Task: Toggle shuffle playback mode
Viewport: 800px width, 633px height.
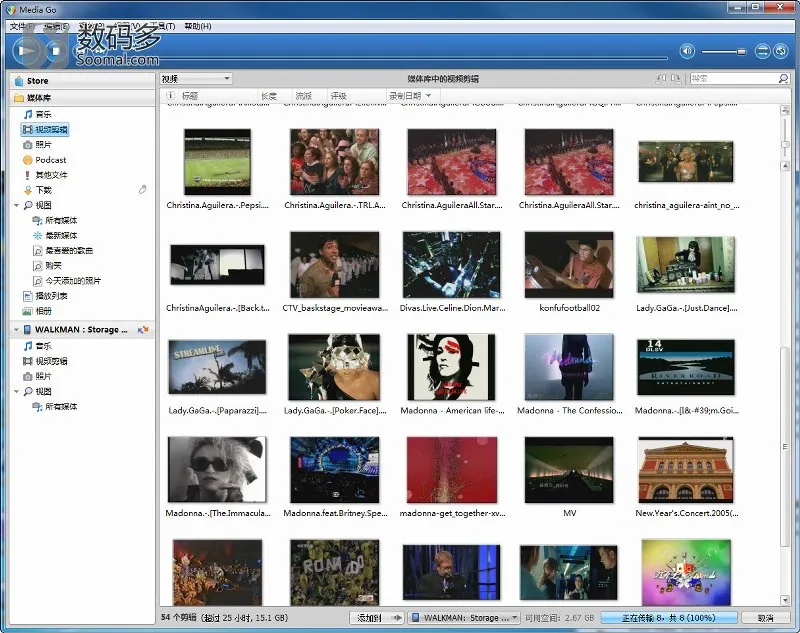Action: point(762,51)
